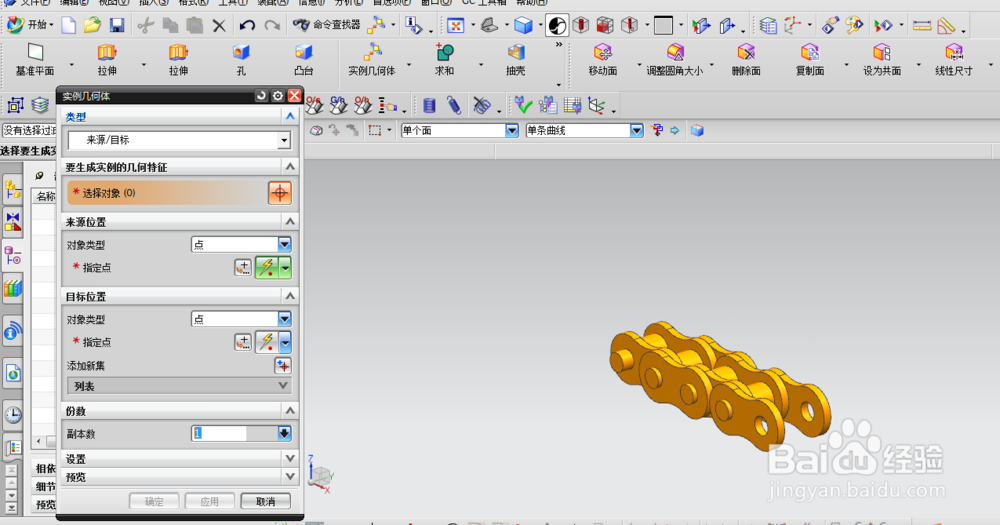Open the reuse library books sidebar icon
Image resolution: width=1000 pixels, height=525 pixels.
(x=13, y=288)
